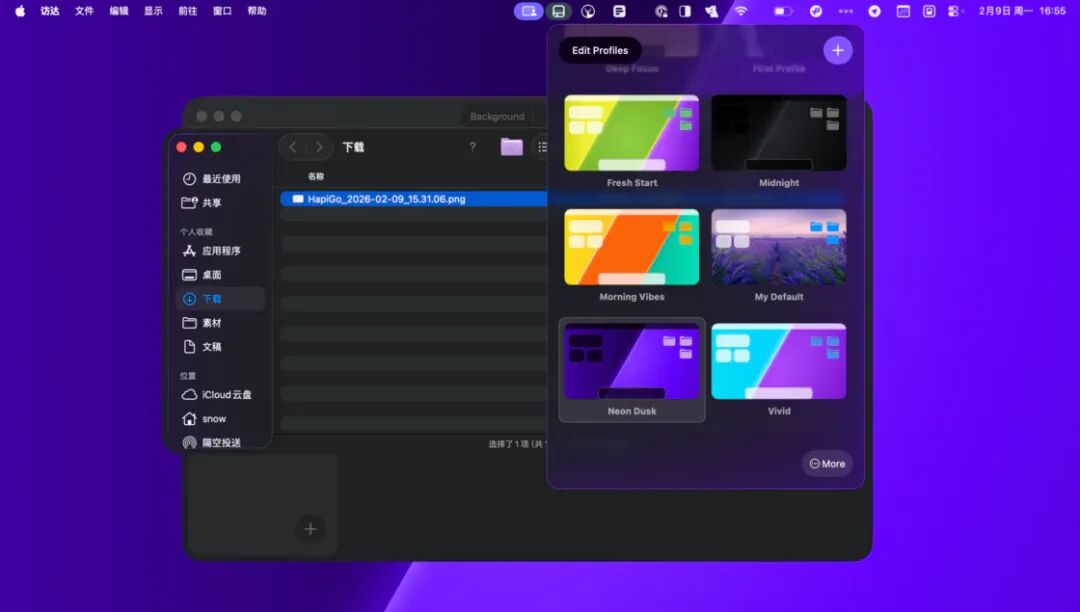Click the back chevron in Finder navigation
This screenshot has width=1080, height=612.
(x=291, y=146)
